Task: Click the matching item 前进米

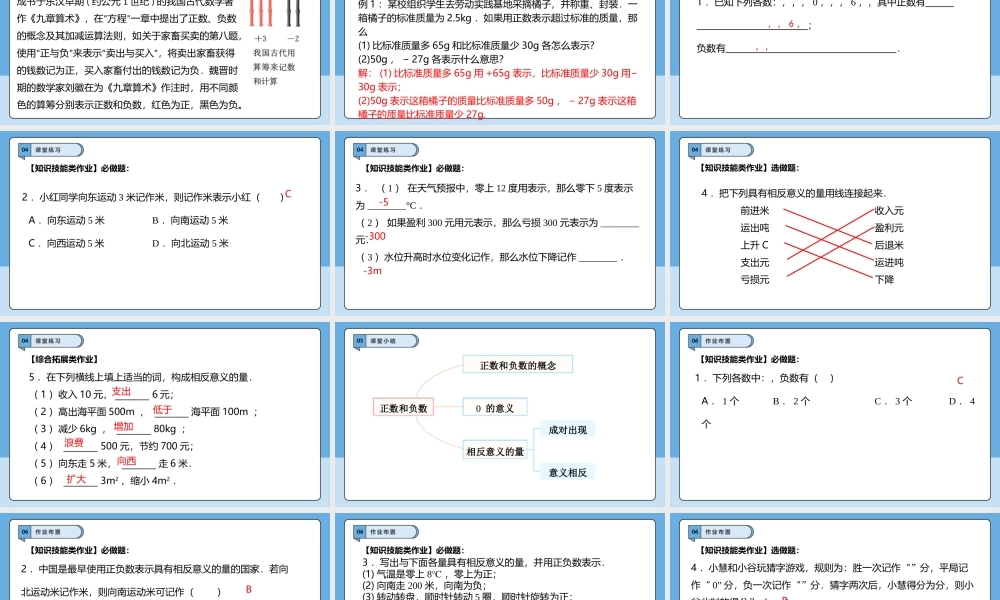Action: (755, 210)
